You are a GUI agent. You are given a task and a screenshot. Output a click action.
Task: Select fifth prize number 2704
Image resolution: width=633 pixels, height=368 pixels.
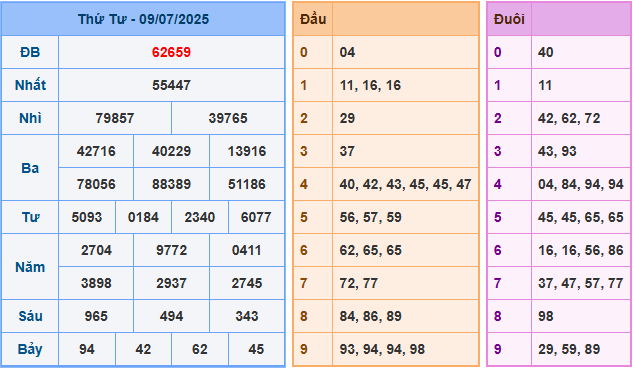pyautogui.click(x=96, y=251)
